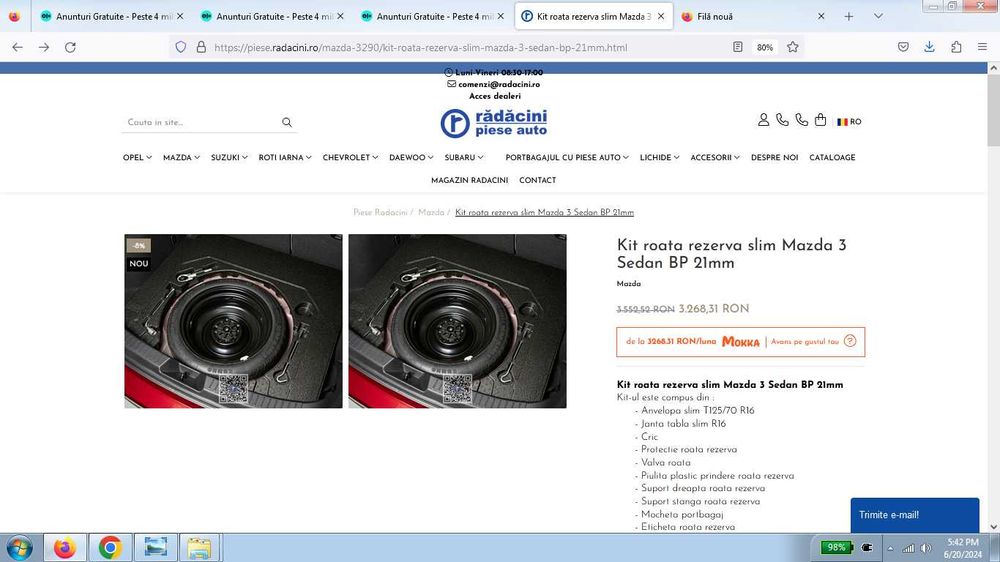Open the Firefox hamburger menu
The image size is (1000, 562).
click(x=982, y=47)
